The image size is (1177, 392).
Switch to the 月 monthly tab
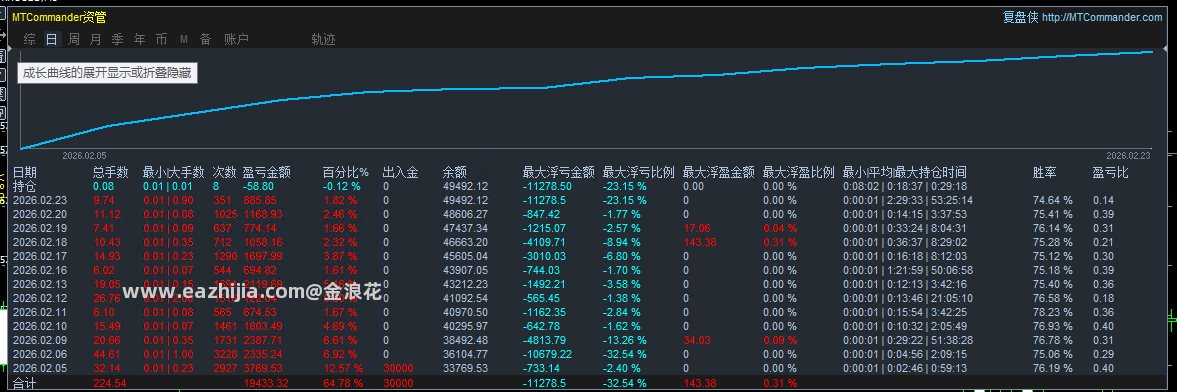click(95, 39)
